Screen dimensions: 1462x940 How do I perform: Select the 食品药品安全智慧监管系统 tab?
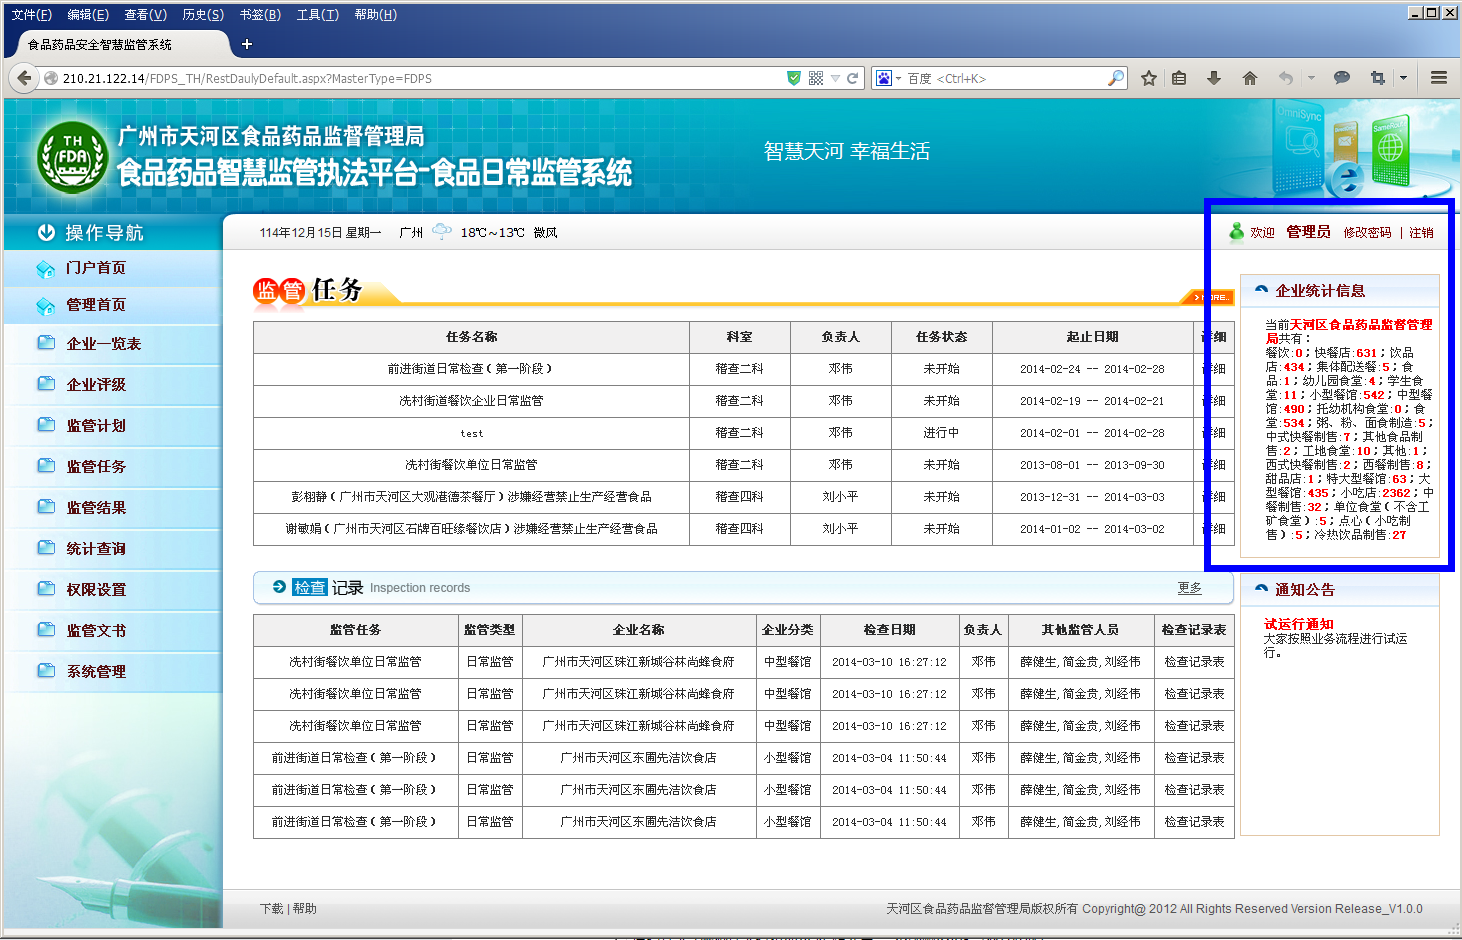(x=118, y=44)
